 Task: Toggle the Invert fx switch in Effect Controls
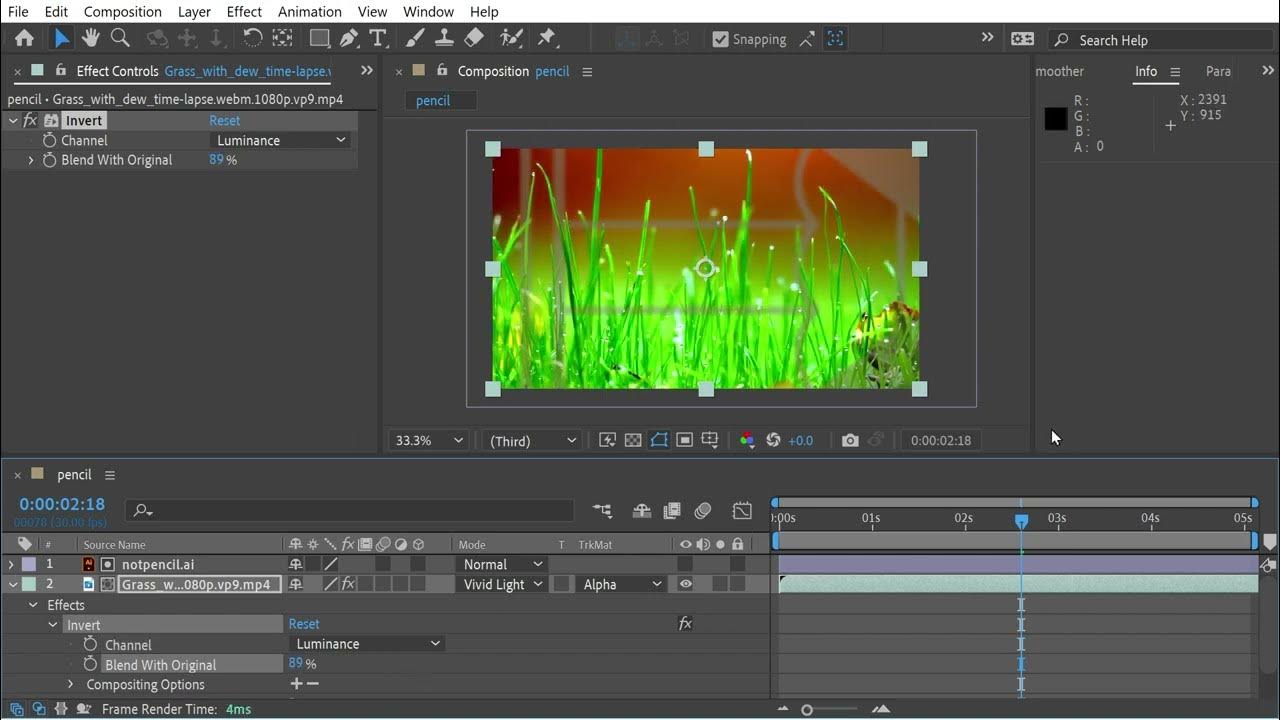click(x=30, y=120)
